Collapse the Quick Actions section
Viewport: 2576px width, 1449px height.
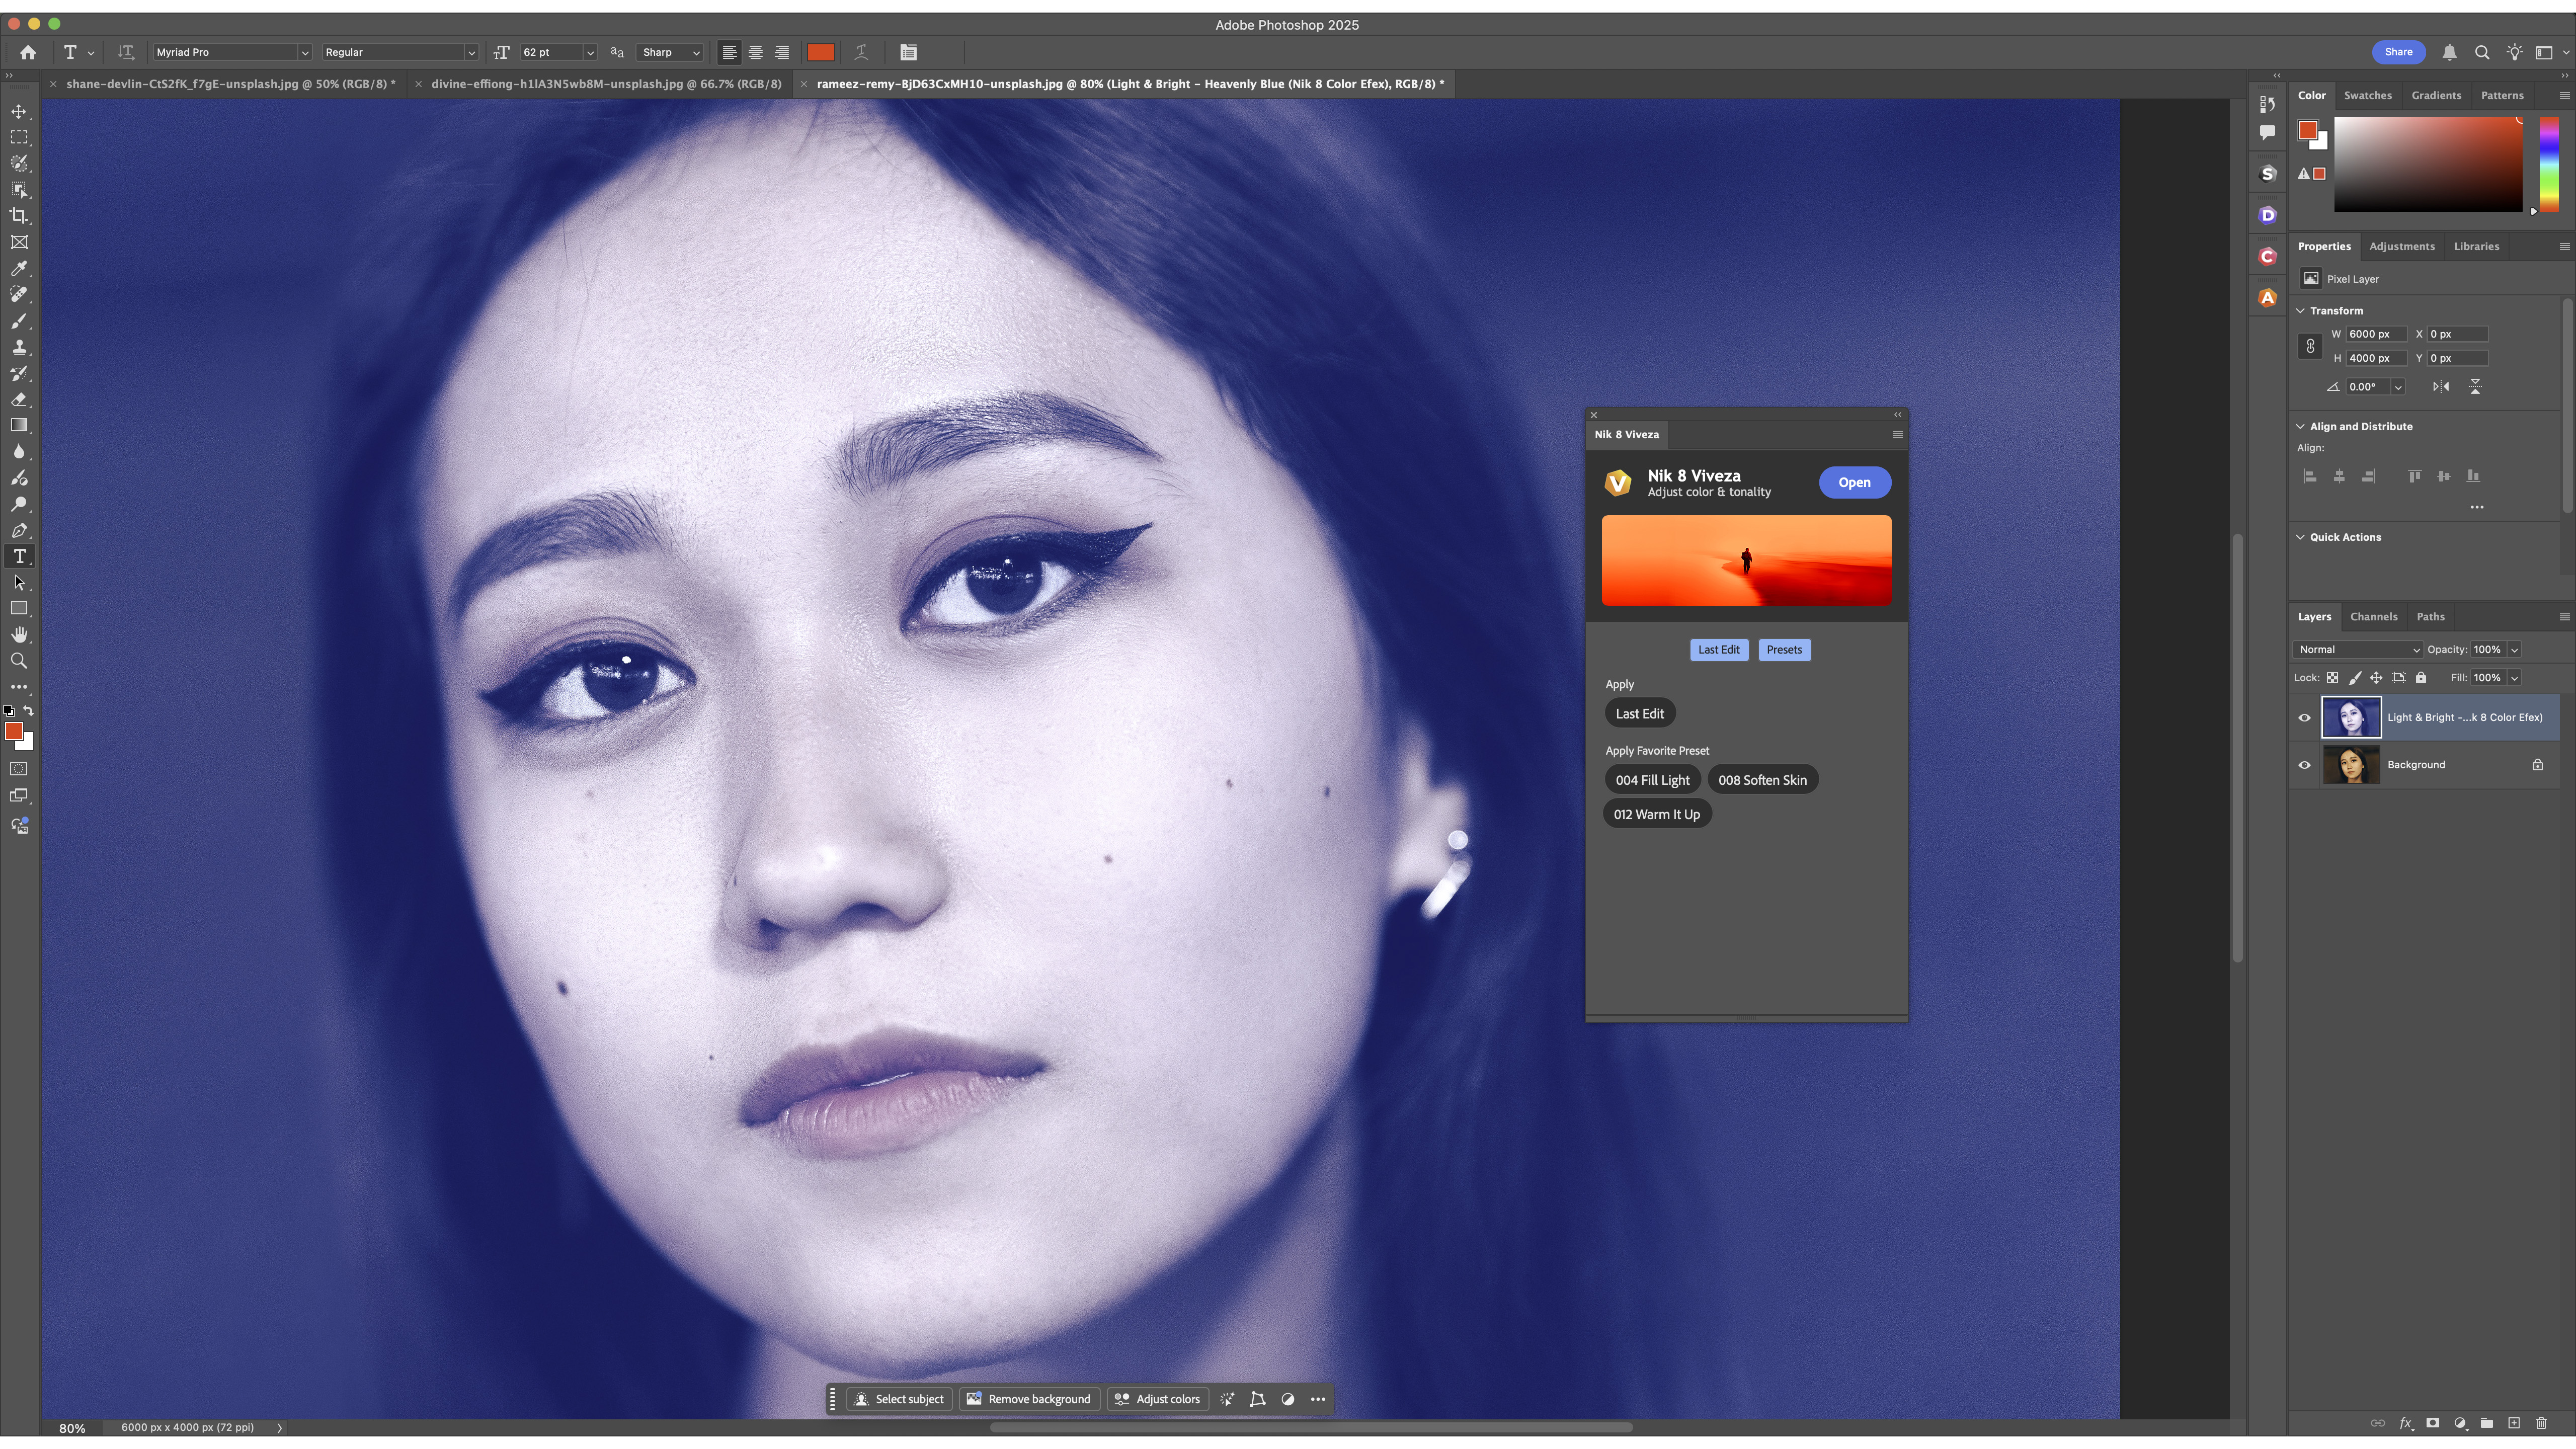click(2301, 537)
